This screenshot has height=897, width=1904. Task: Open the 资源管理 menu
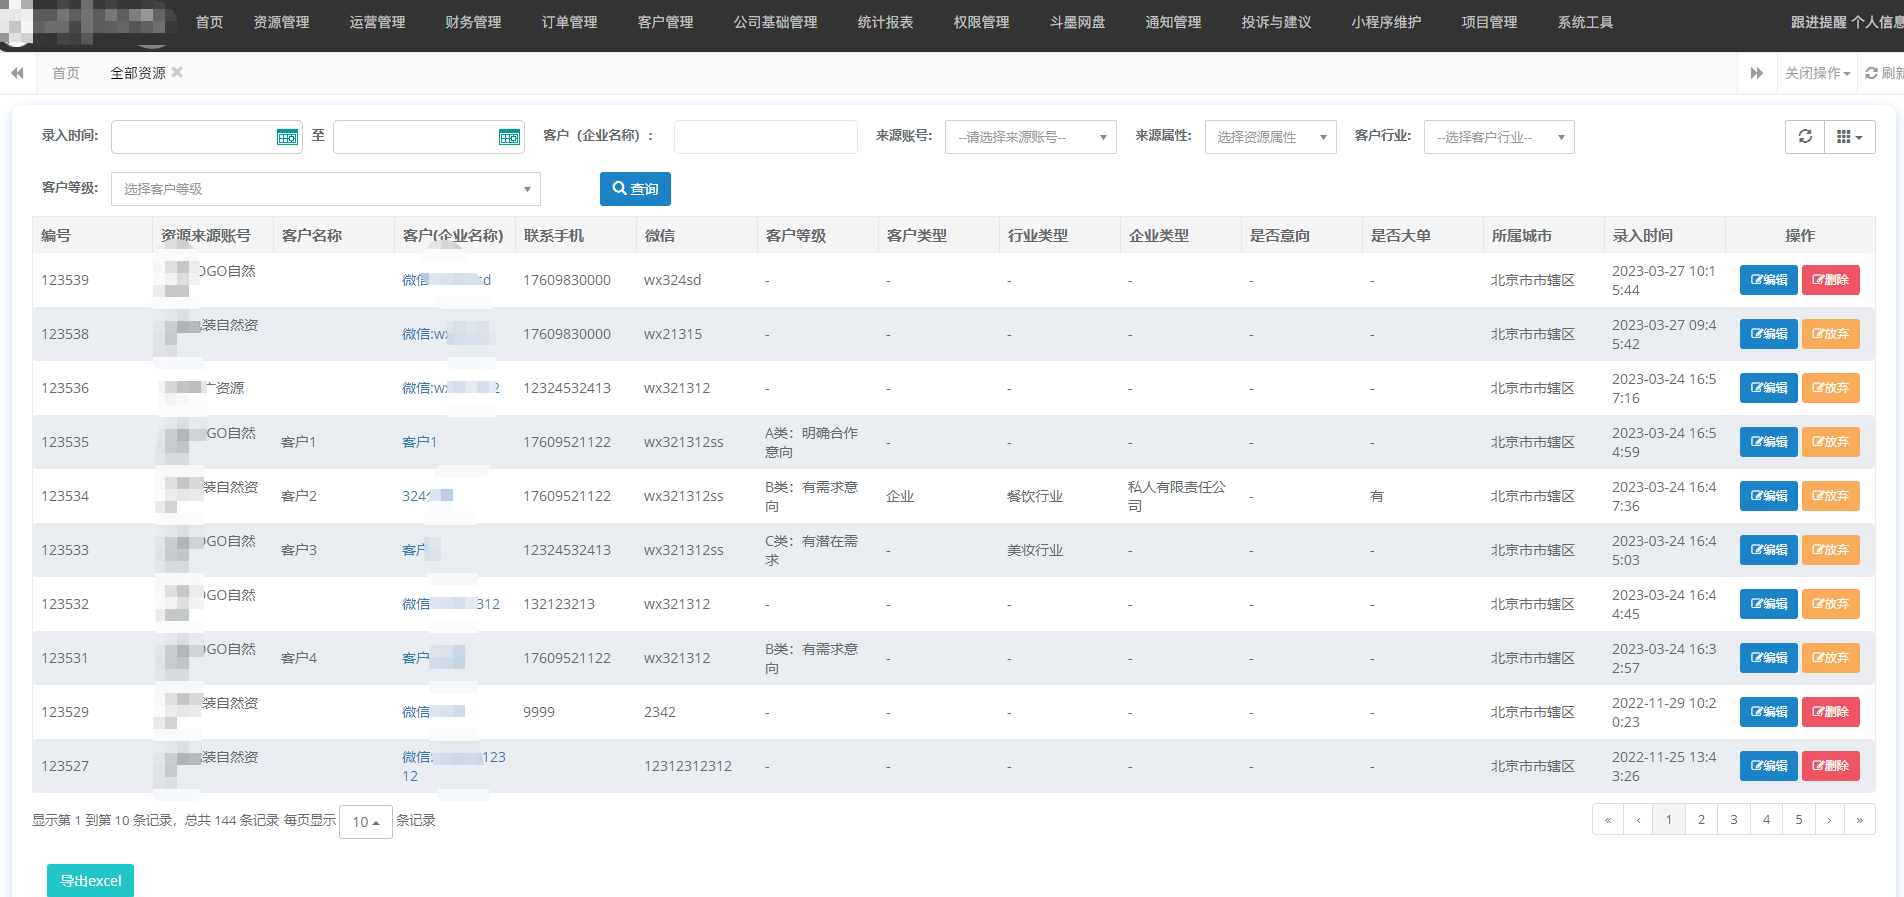click(x=281, y=22)
